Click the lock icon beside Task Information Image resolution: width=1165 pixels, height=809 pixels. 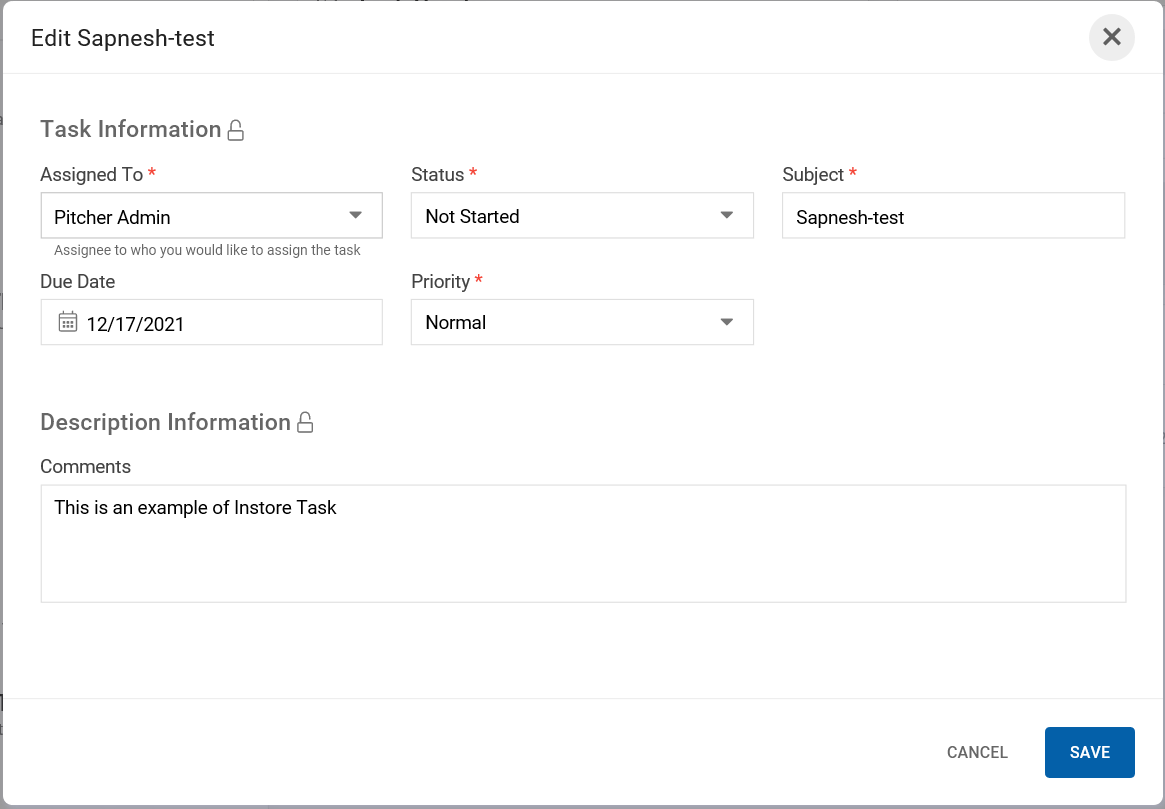236,130
